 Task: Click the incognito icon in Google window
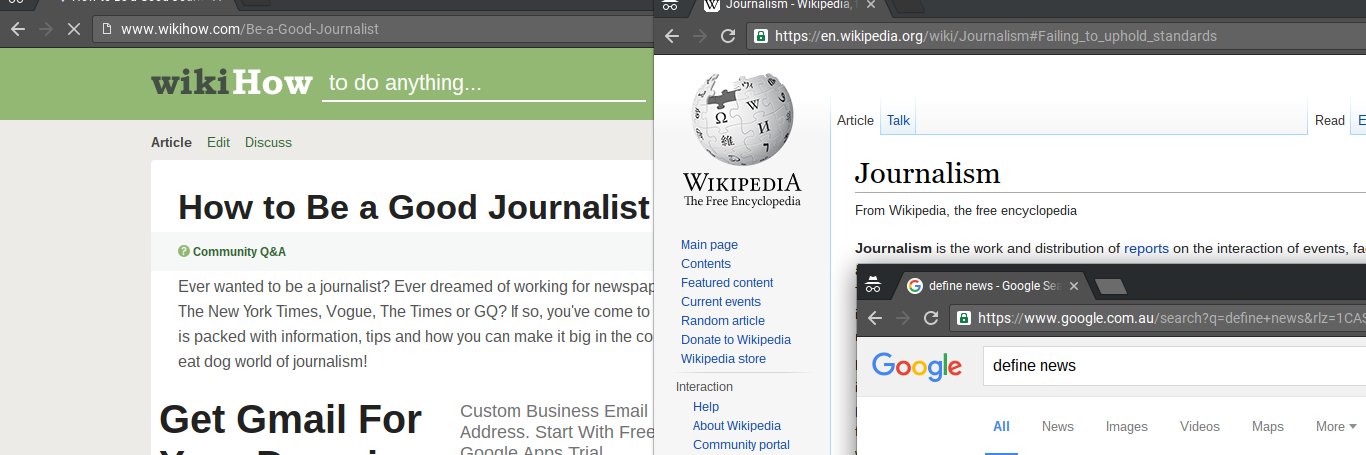pos(873,284)
